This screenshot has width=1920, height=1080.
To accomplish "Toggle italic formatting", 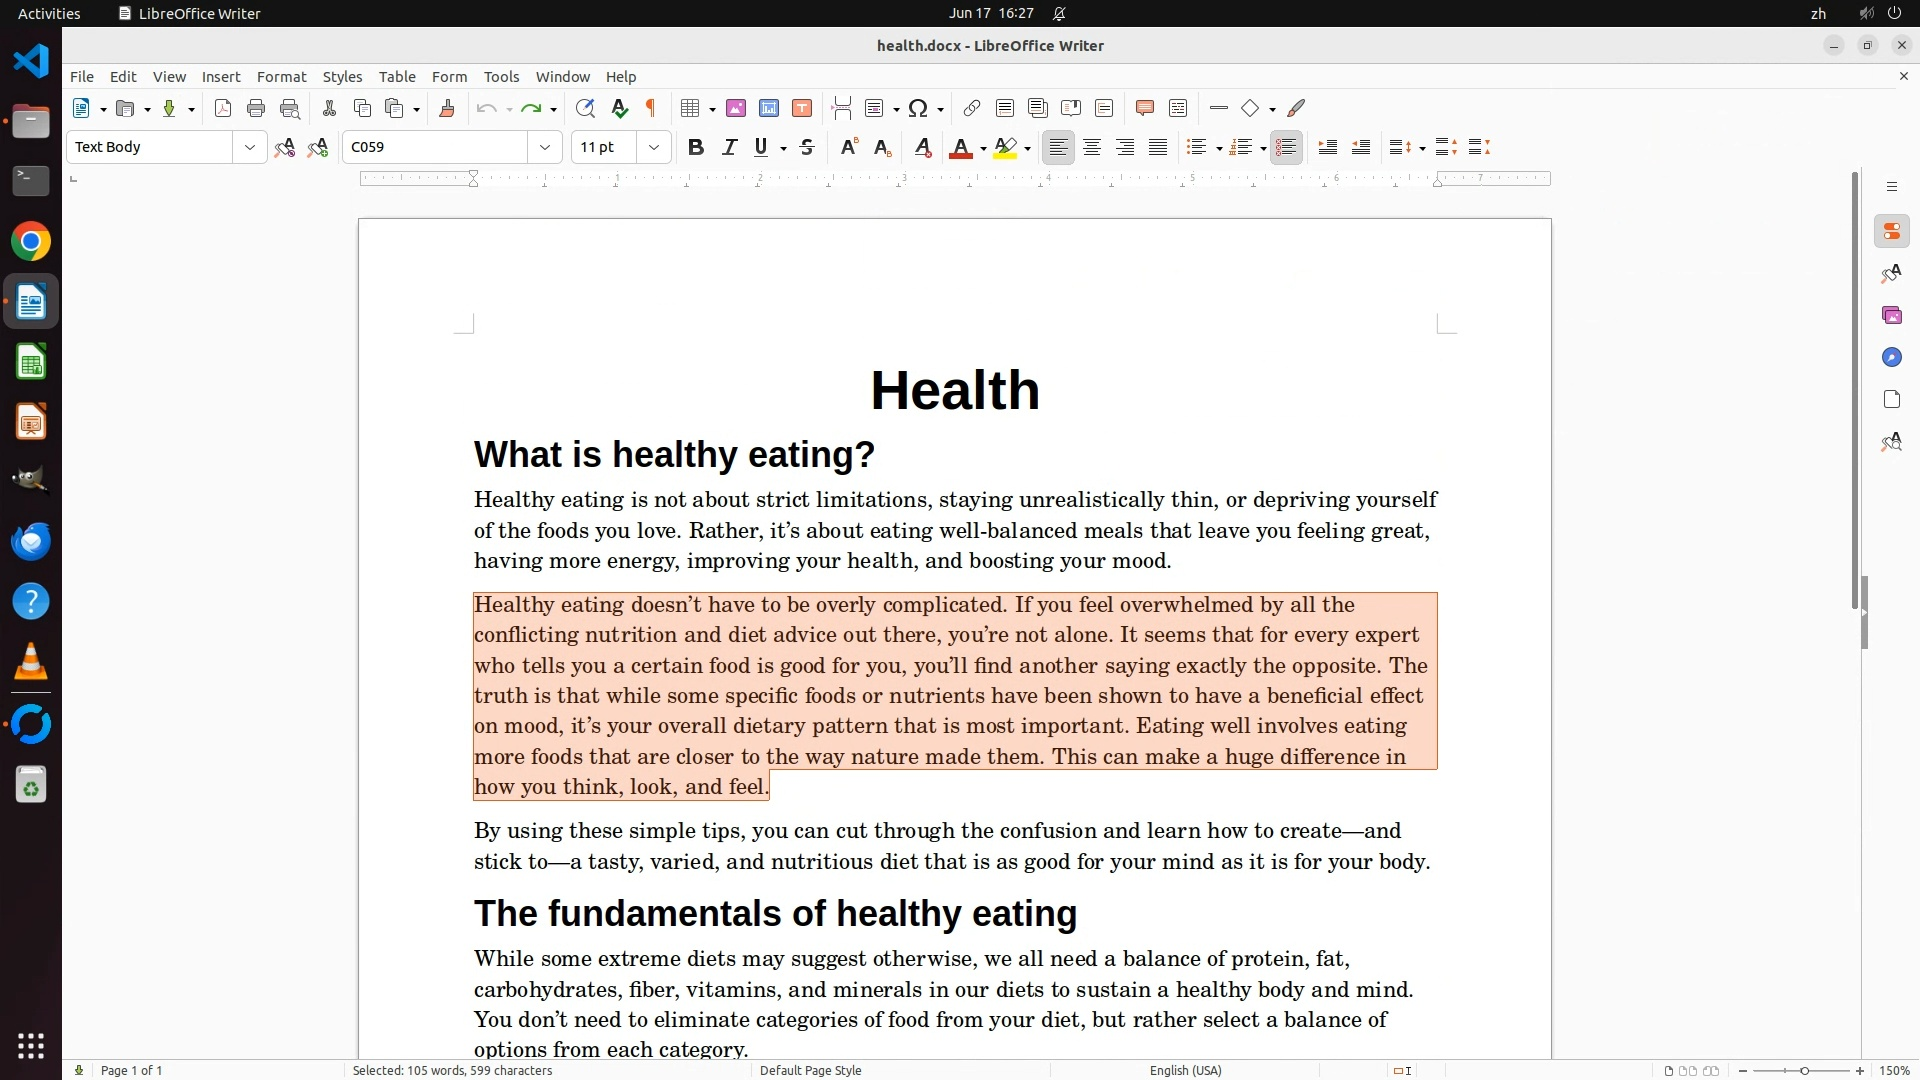I will click(x=729, y=148).
